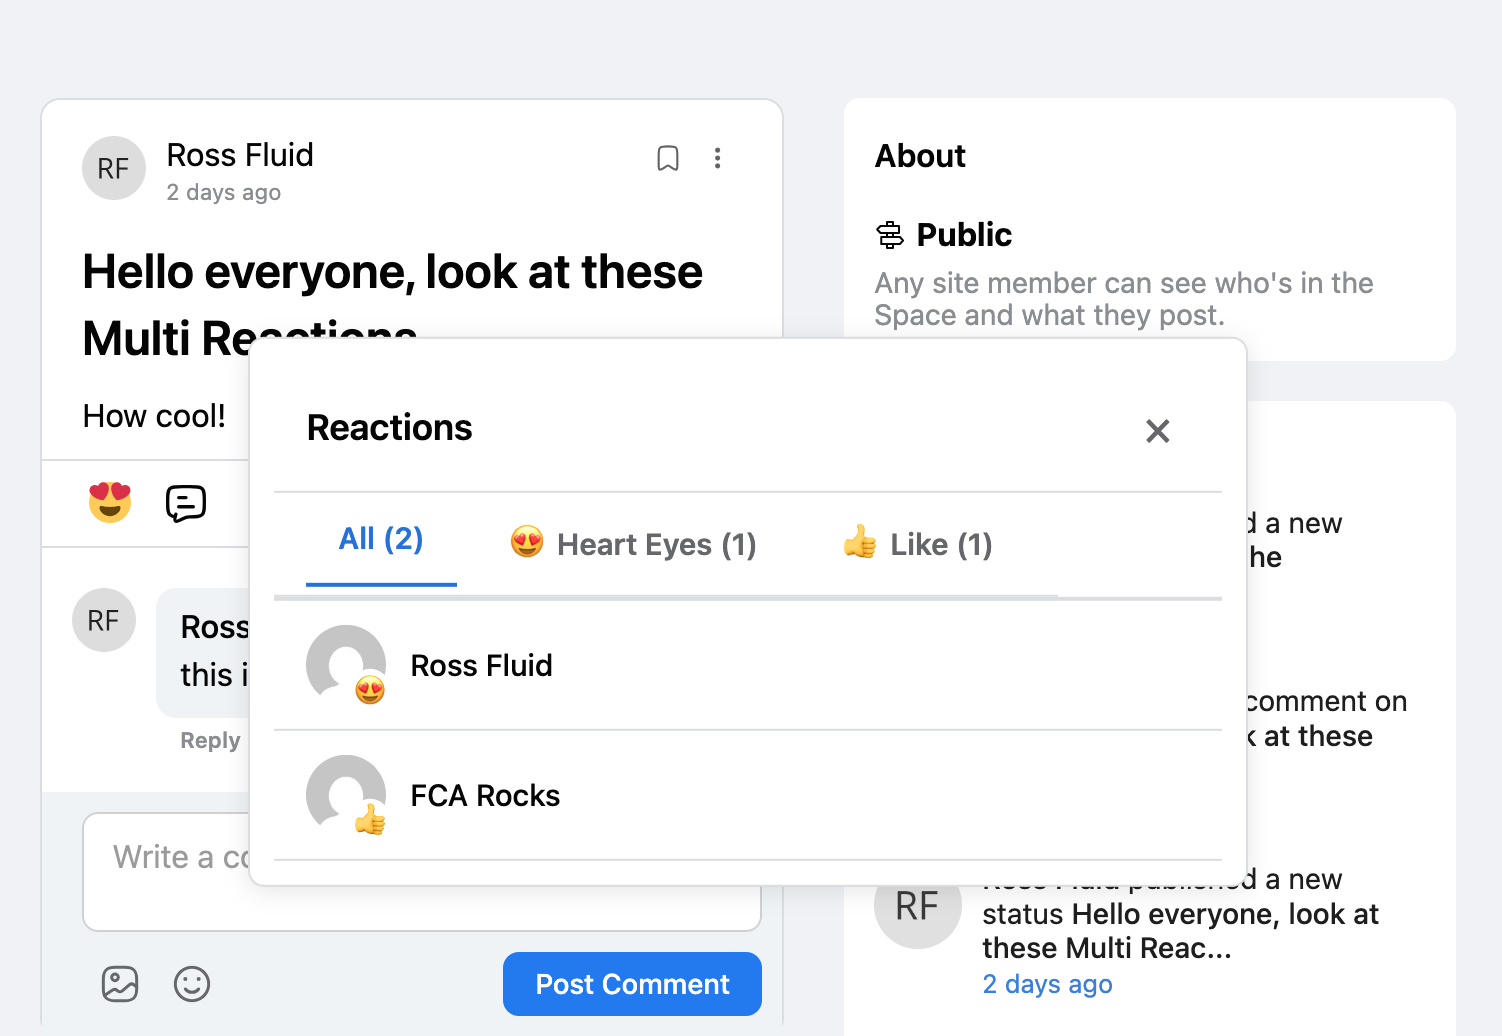Select the All reactions tab
Image resolution: width=1502 pixels, height=1036 pixels.
(381, 539)
